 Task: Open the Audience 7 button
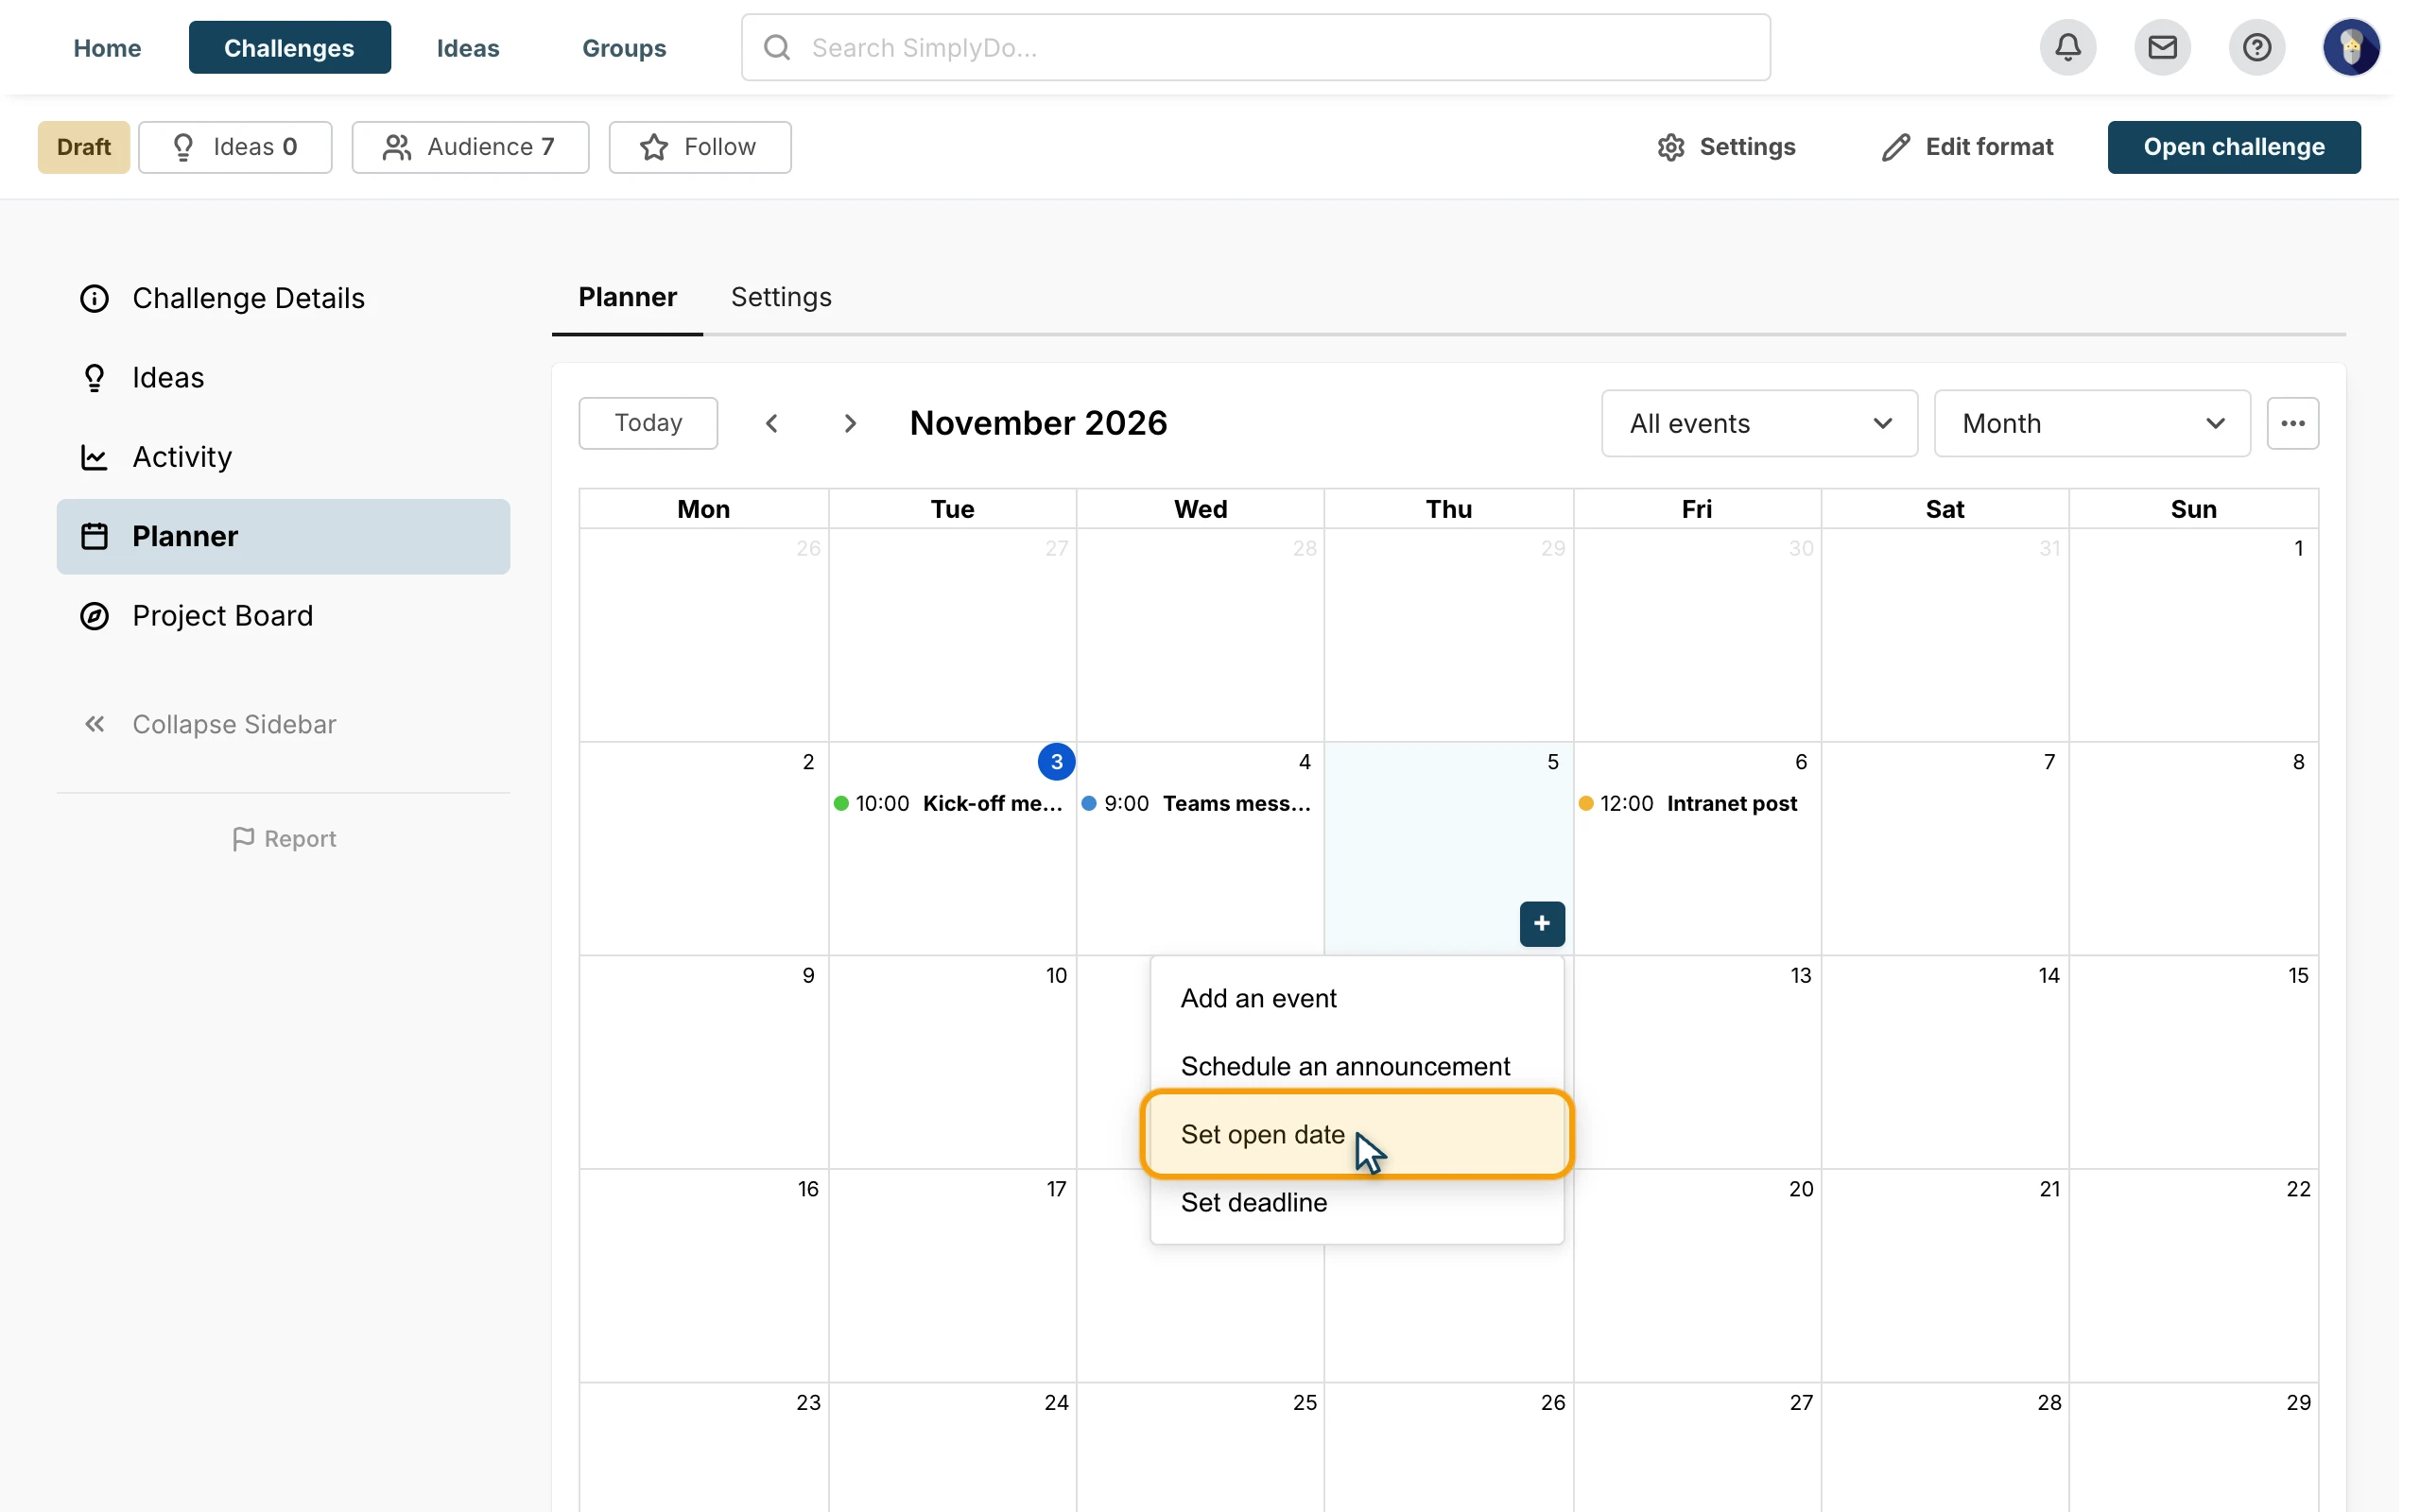point(470,147)
